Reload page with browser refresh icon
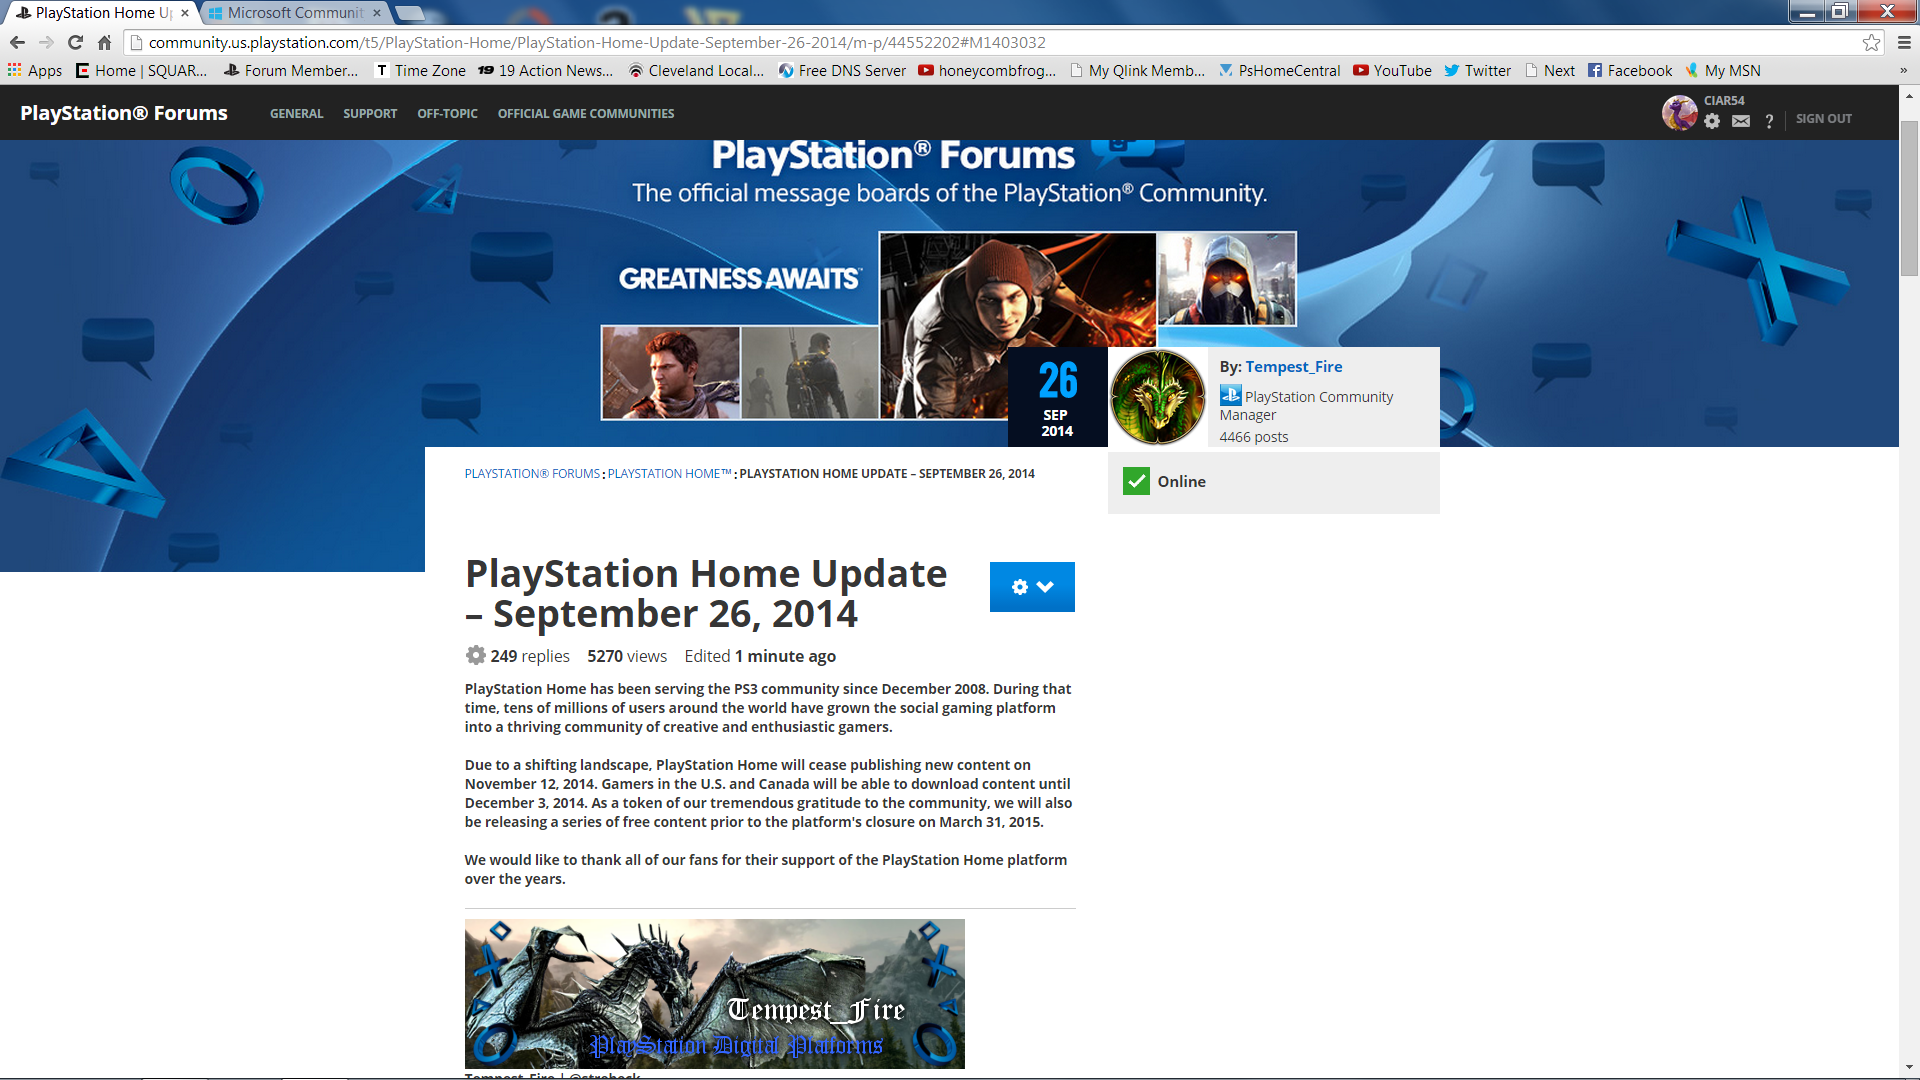 click(75, 42)
